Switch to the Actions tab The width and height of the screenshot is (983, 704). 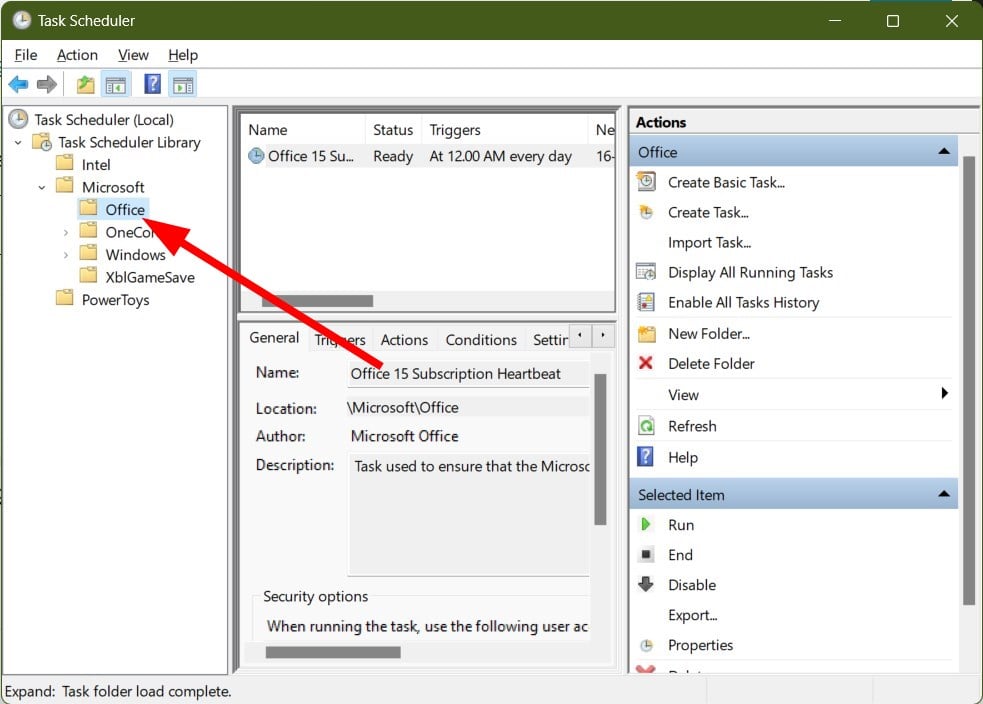point(404,339)
